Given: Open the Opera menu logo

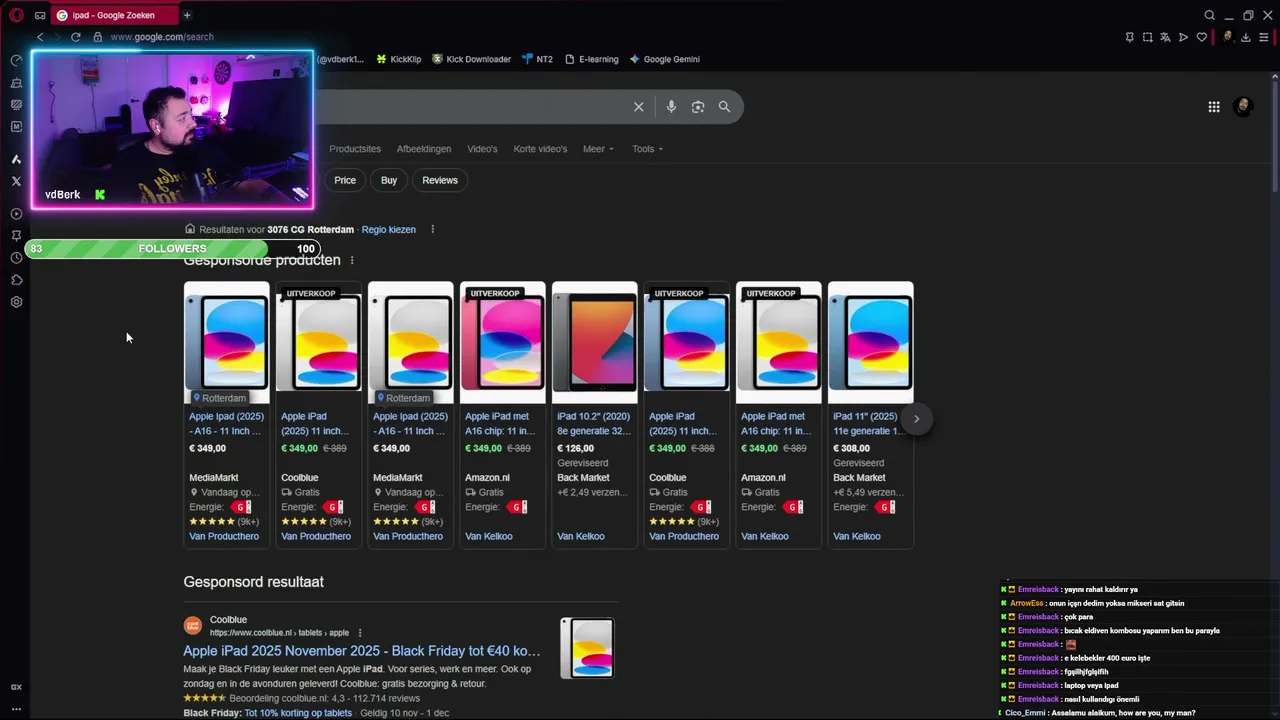Looking at the screenshot, I should [16, 15].
